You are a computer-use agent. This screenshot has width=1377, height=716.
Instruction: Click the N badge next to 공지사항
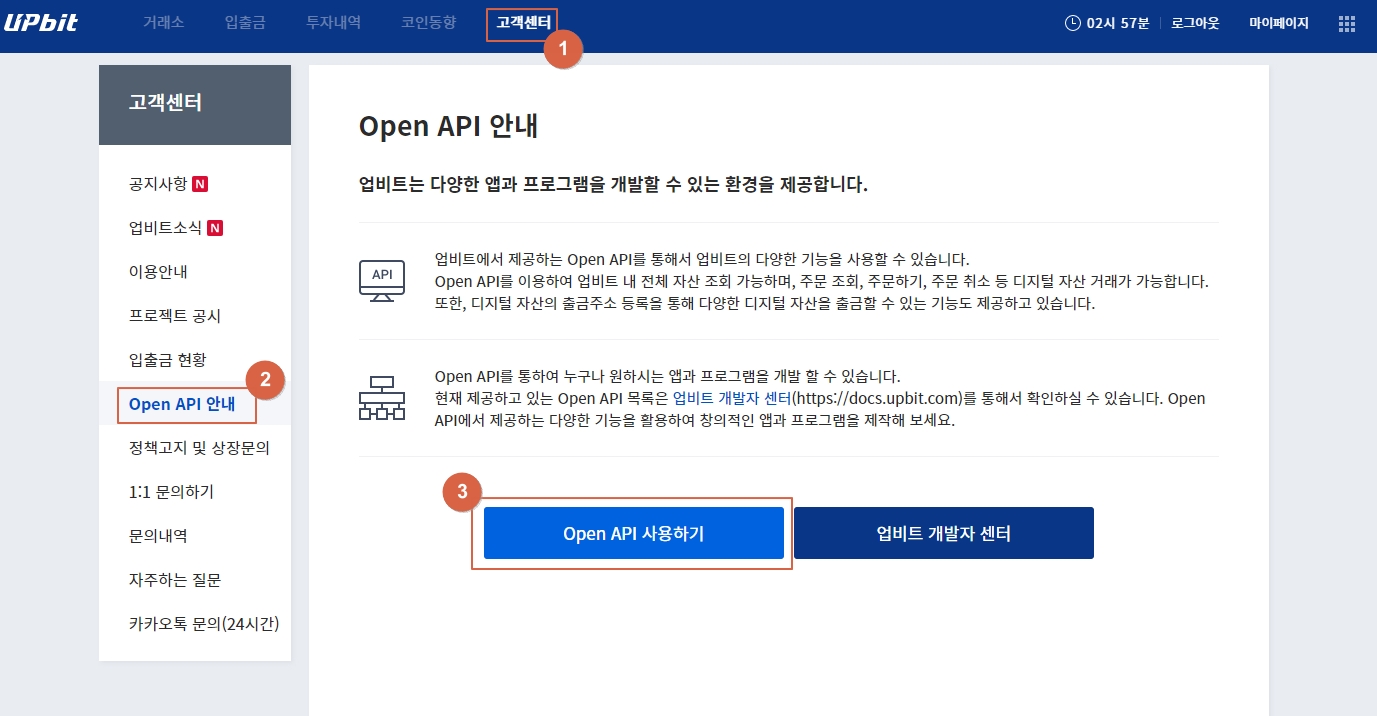click(x=200, y=184)
